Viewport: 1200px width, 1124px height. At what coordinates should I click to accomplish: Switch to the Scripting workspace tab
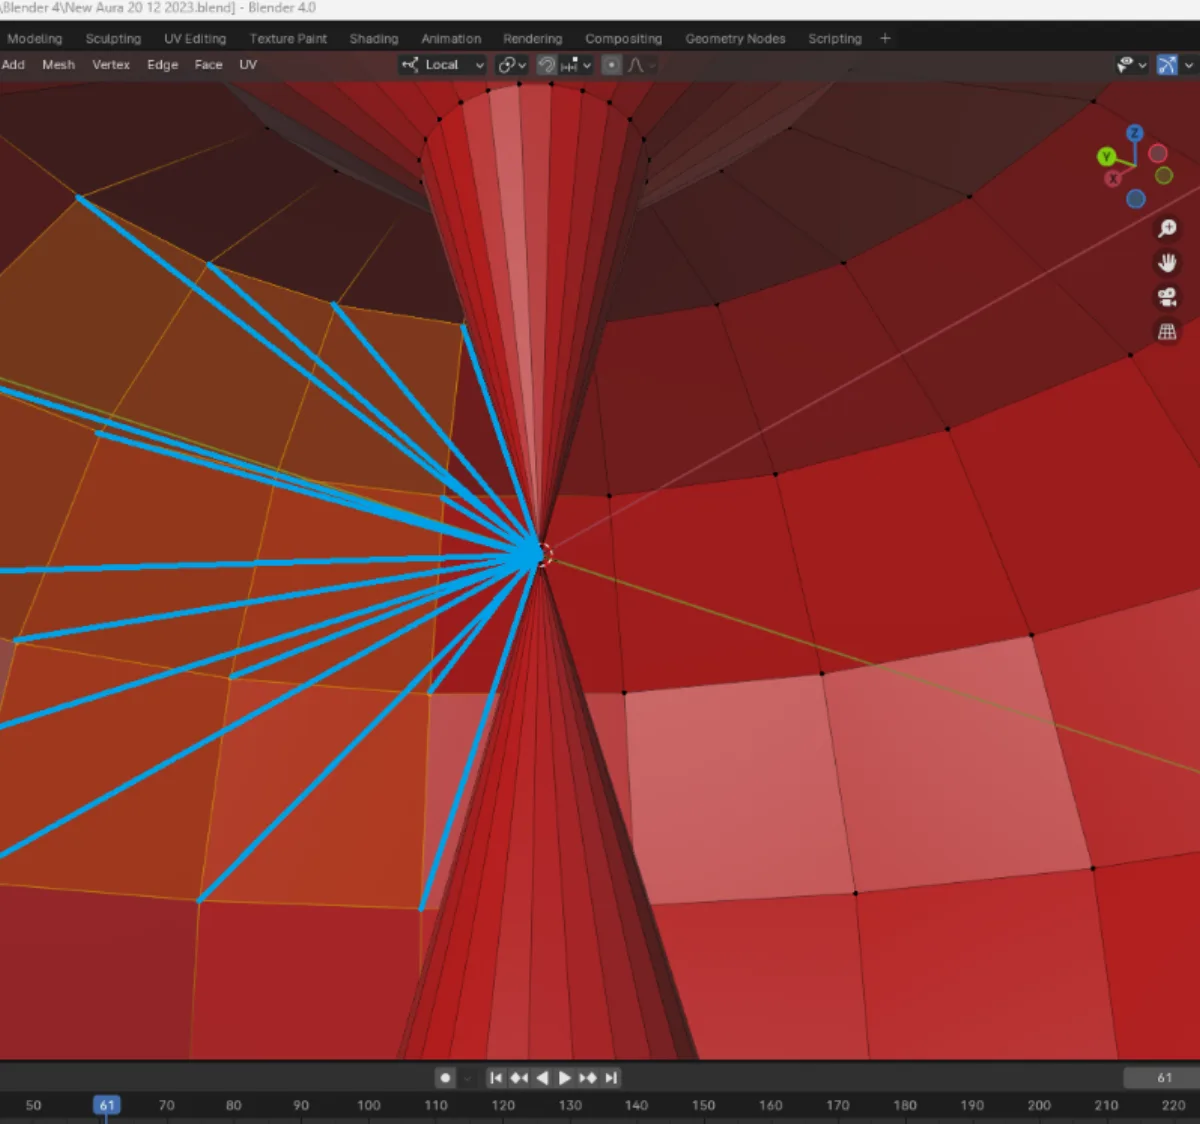(835, 39)
